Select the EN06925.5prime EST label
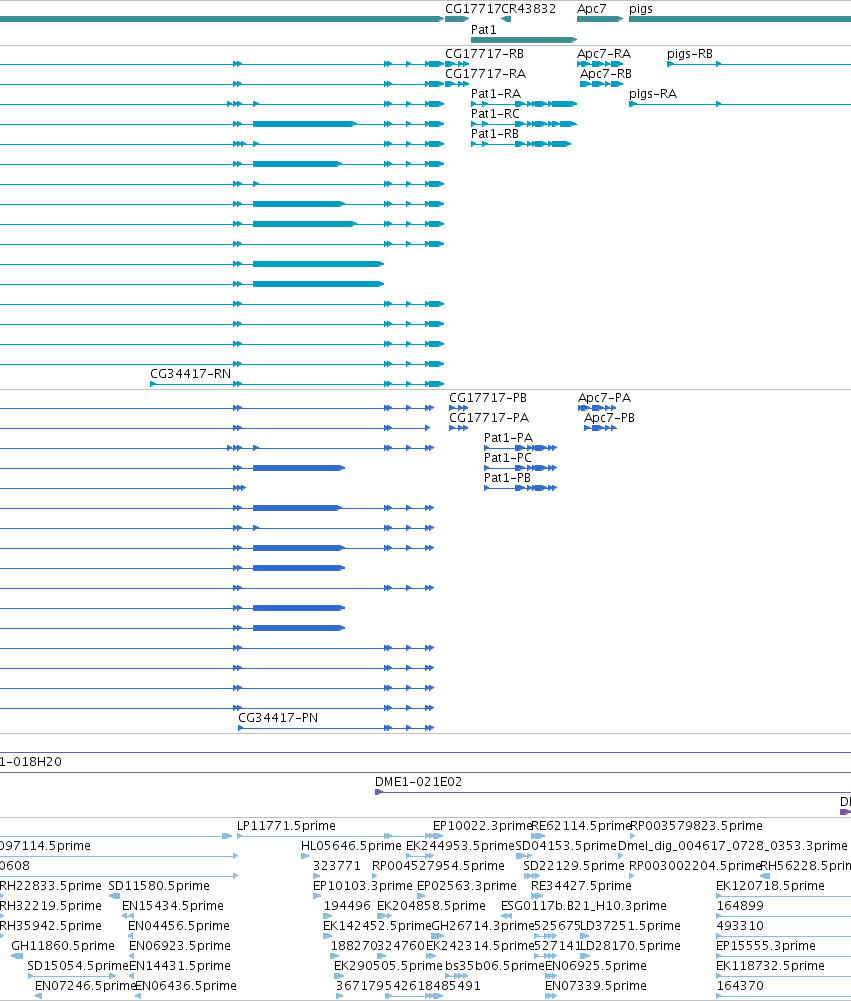 coord(596,965)
